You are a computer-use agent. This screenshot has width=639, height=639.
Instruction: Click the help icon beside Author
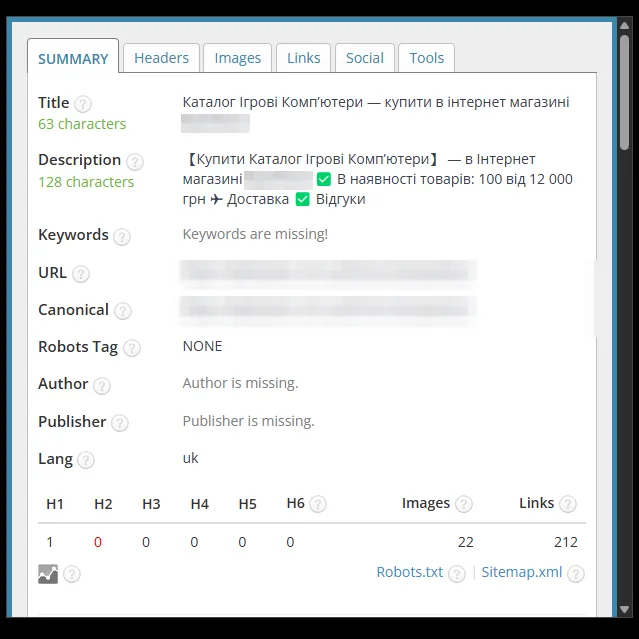(x=102, y=386)
